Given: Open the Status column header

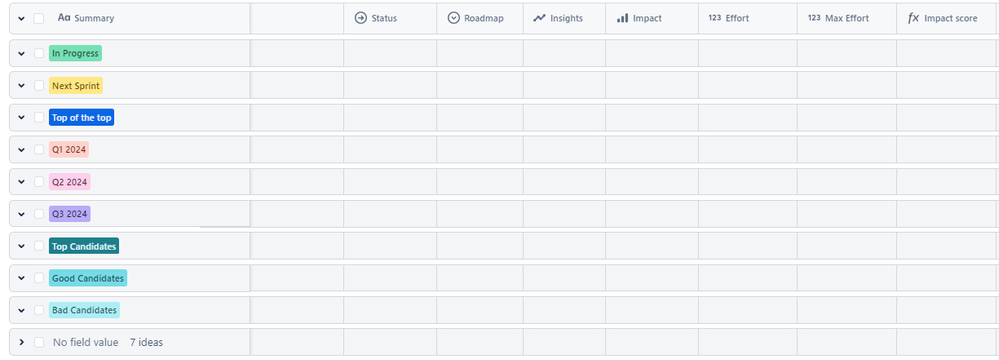Looking at the screenshot, I should [x=390, y=18].
